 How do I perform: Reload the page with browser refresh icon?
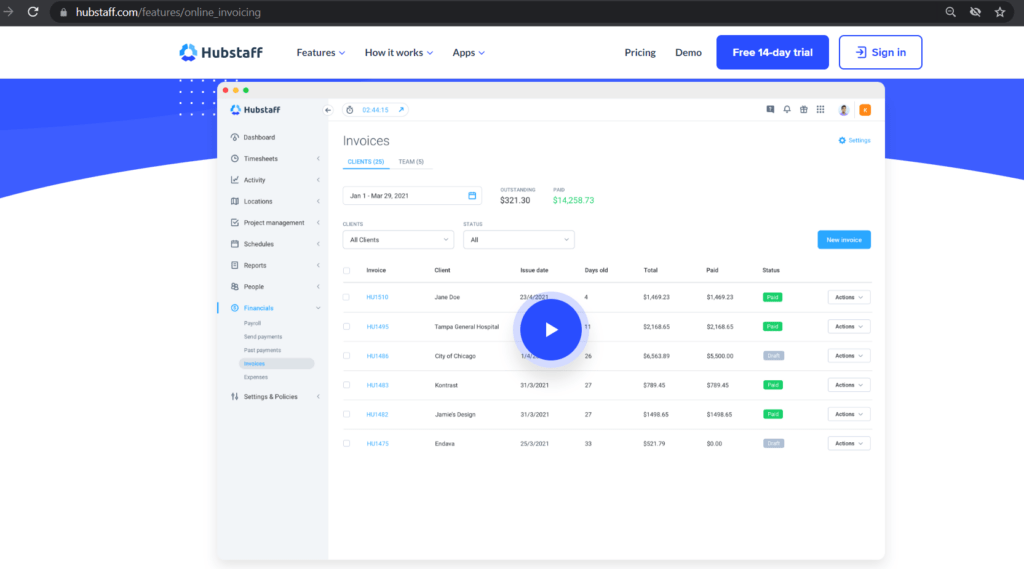tap(33, 12)
